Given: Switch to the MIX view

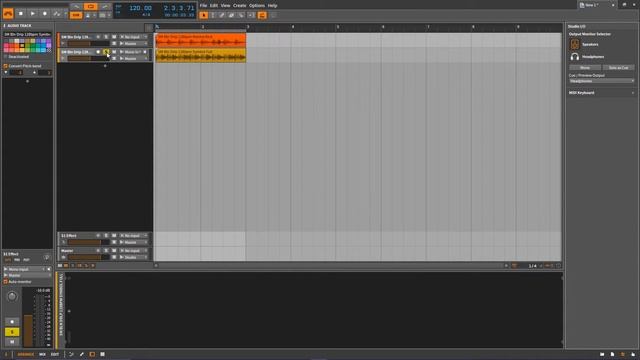Looking at the screenshot, I should pos(42,354).
